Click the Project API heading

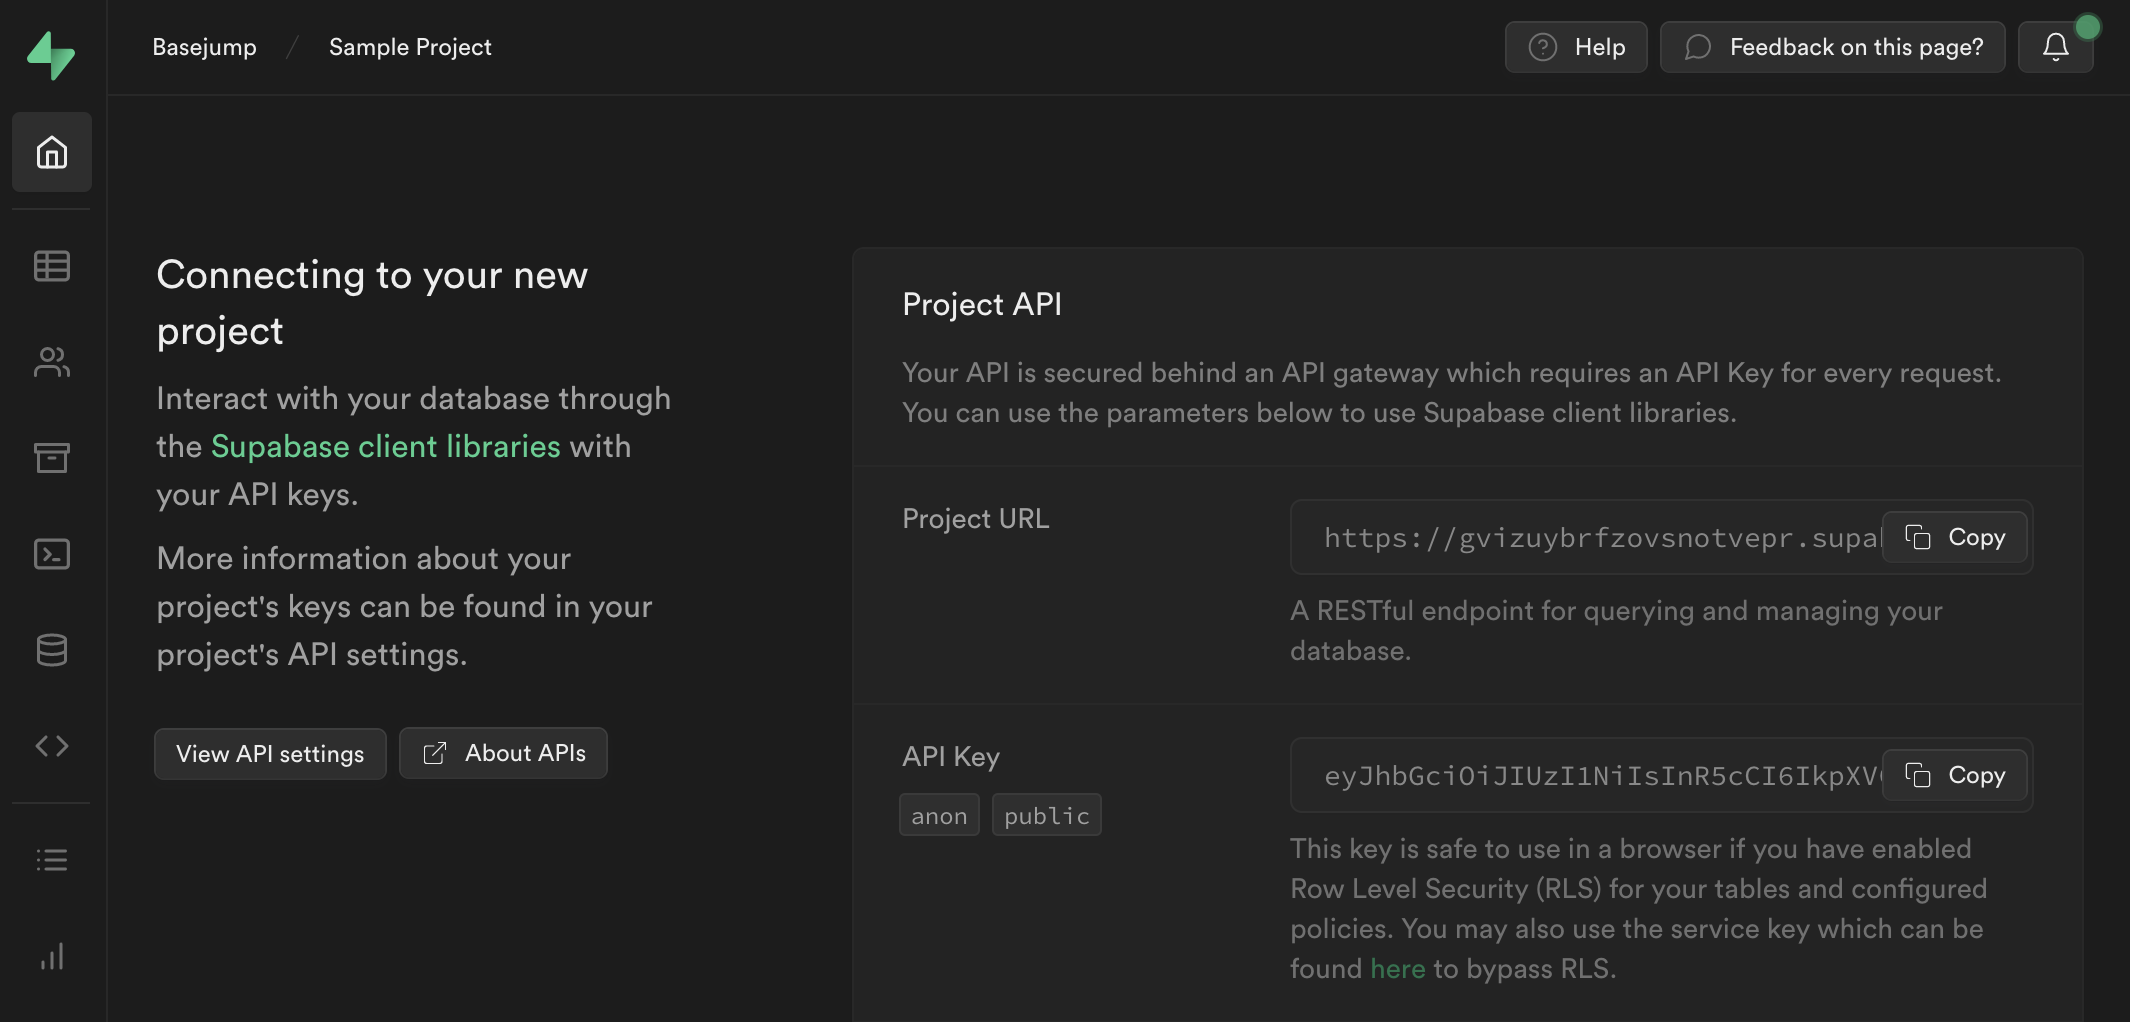point(982,304)
